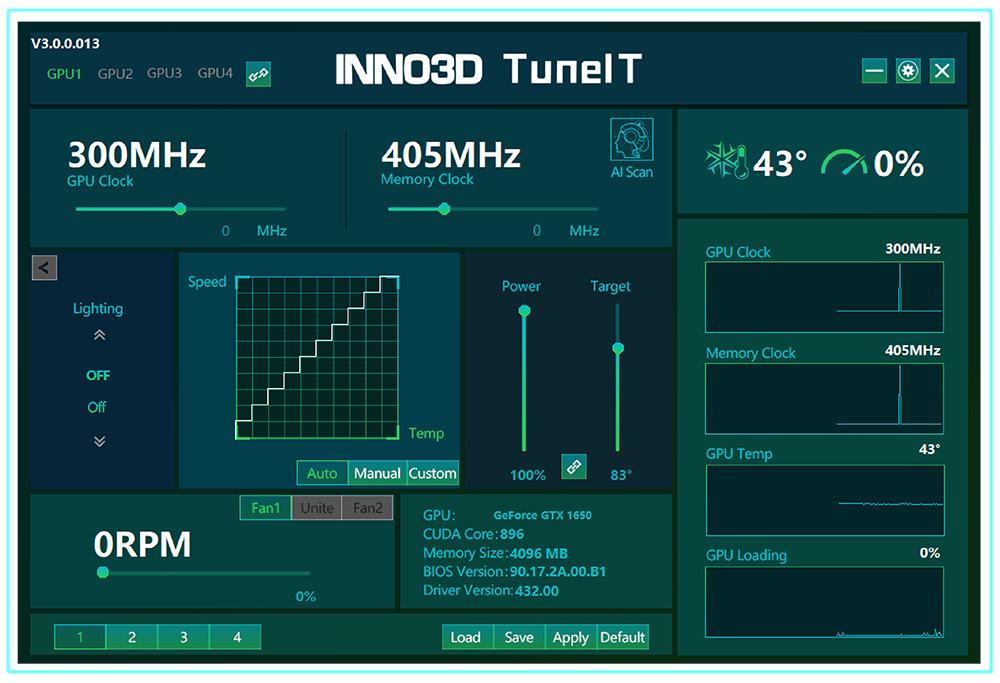This screenshot has height=683, width=1000.
Task: Click the snowflake thermometer temperature icon
Action: (x=726, y=161)
